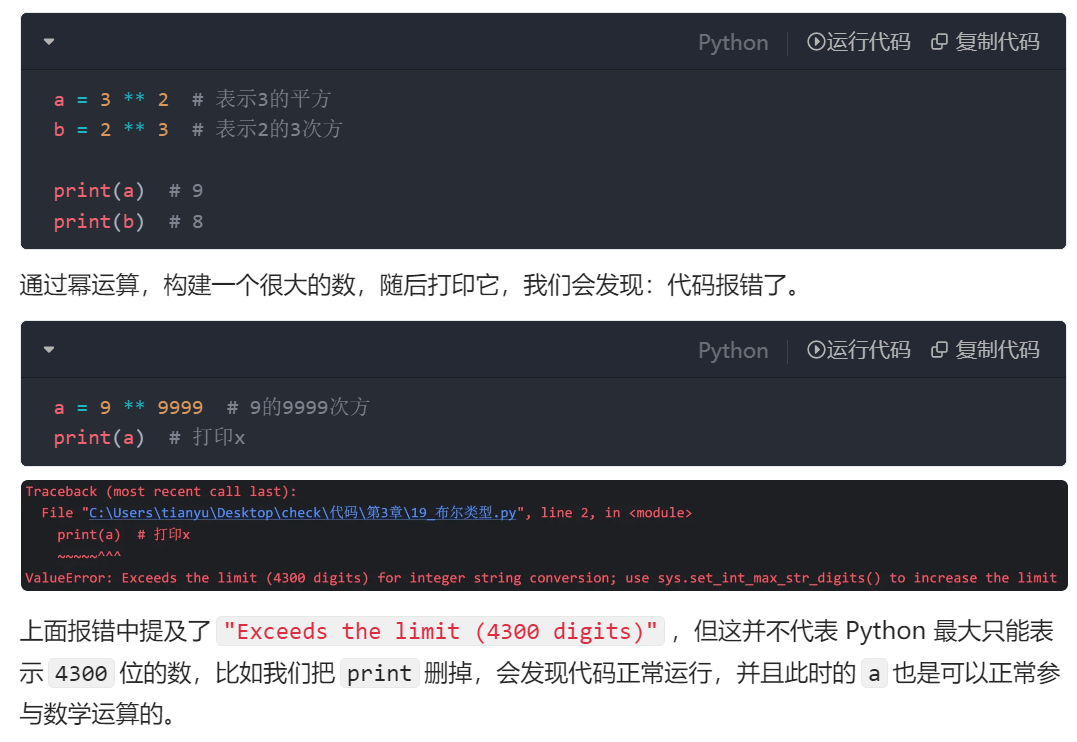Click the 'print(b) # 8' line
Image resolution: width=1077 pixels, height=742 pixels.
point(128,222)
